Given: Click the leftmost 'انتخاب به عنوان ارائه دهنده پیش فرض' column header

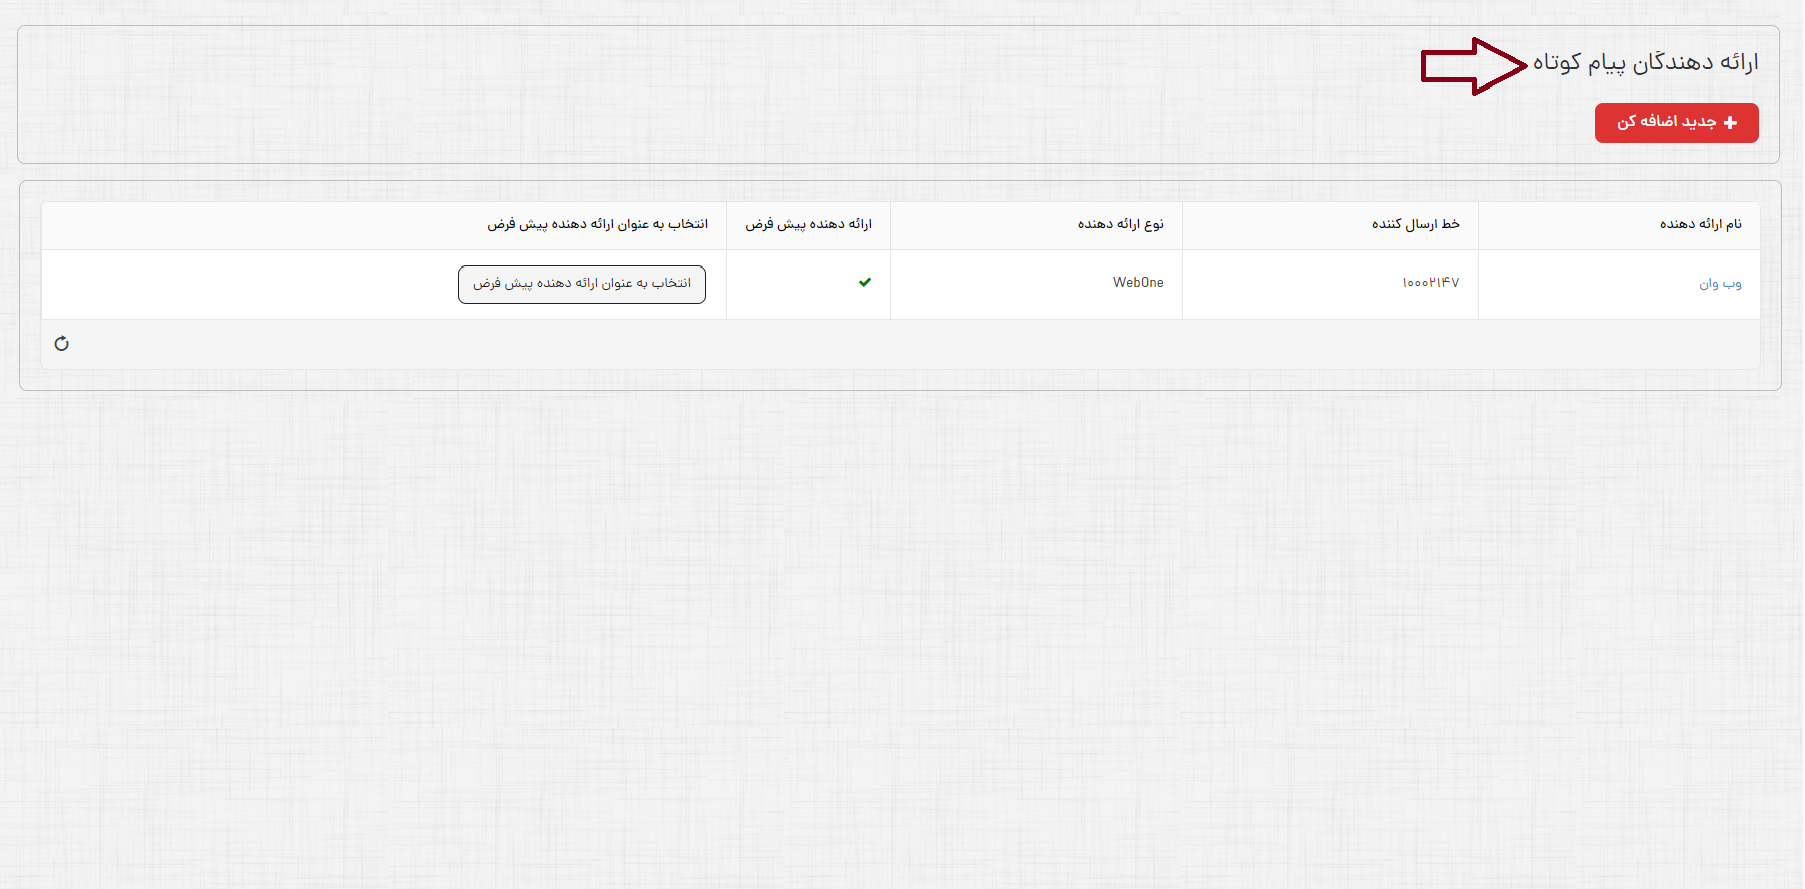Looking at the screenshot, I should 597,224.
